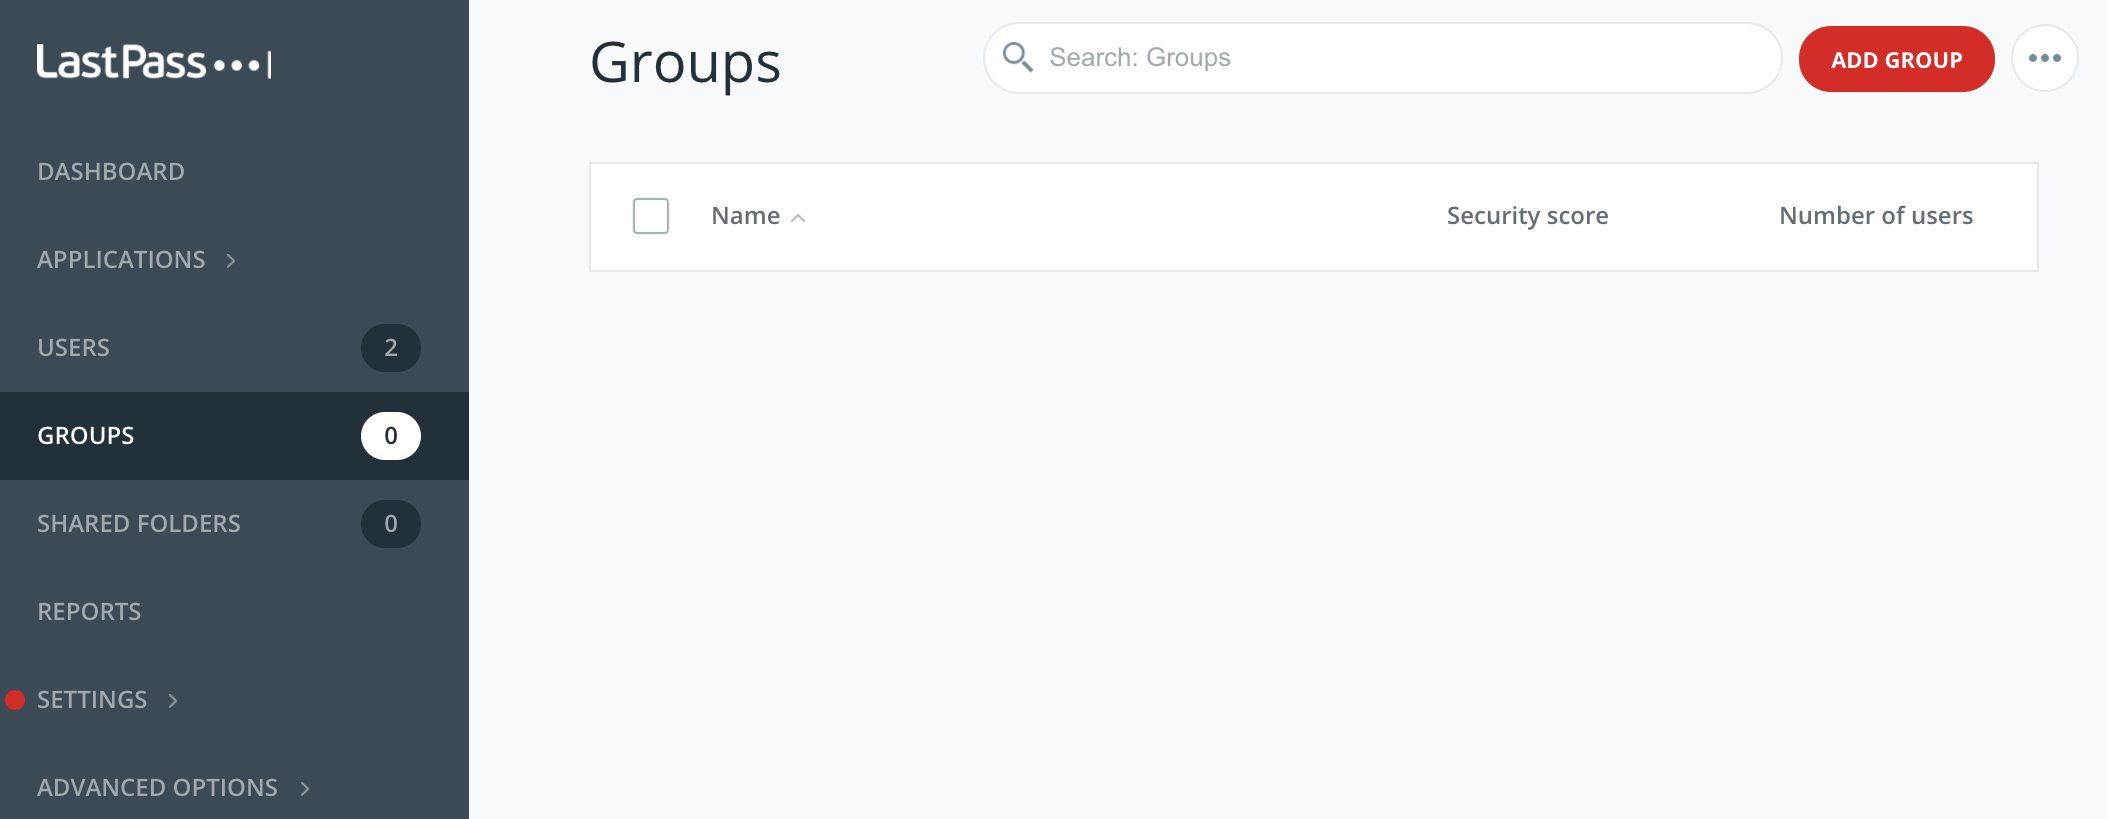Open the Reports page

(x=89, y=612)
